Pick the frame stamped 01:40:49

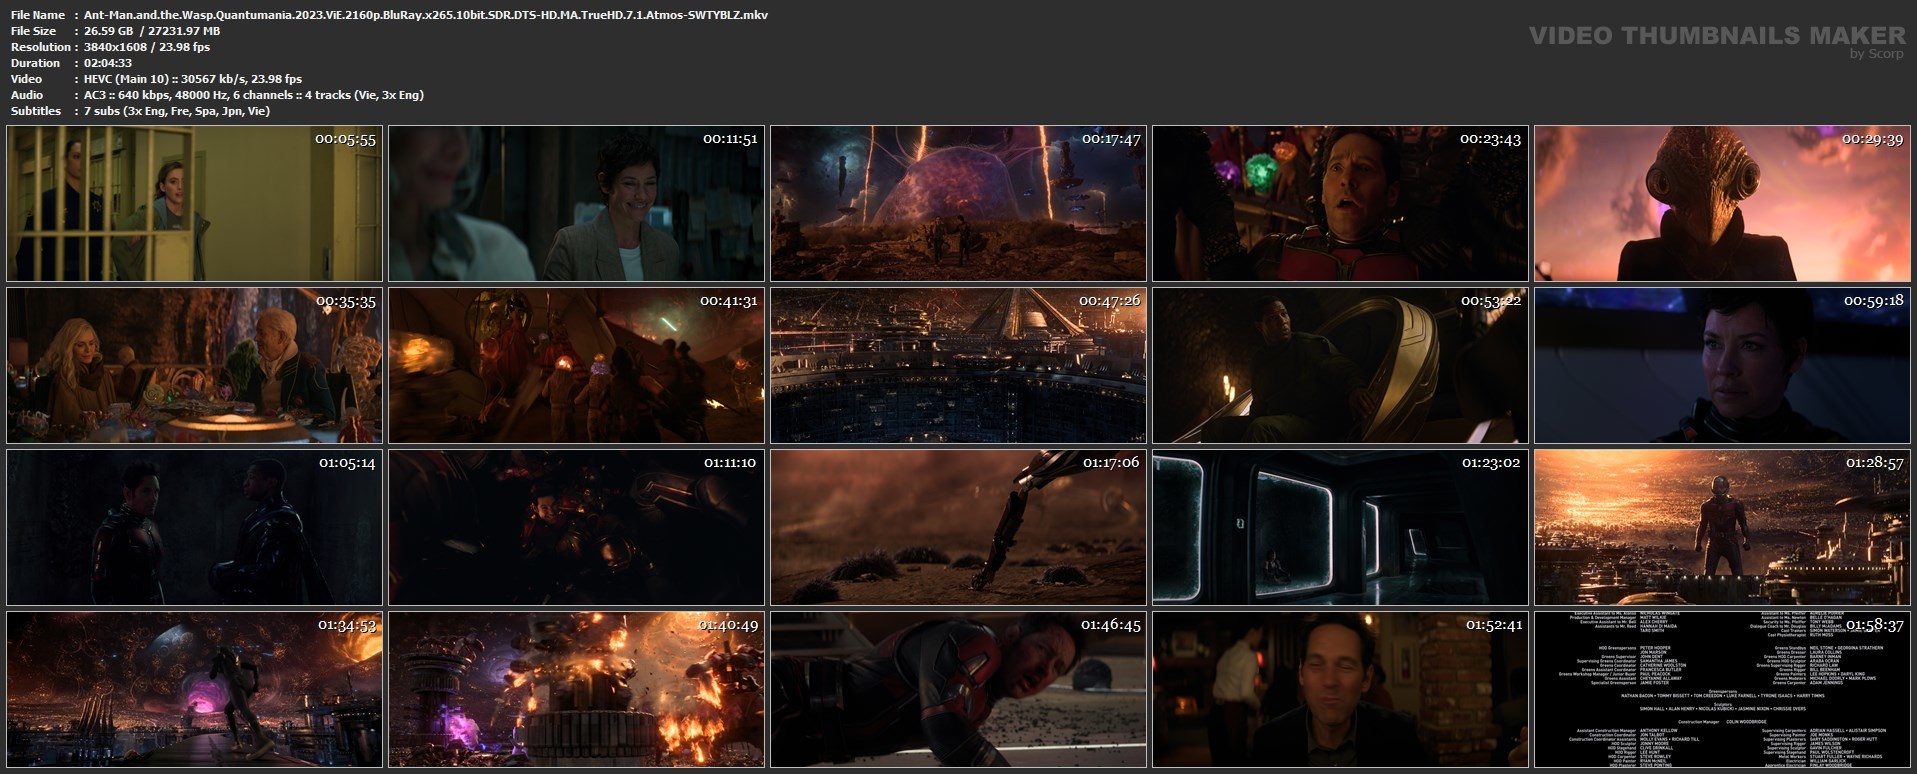point(576,690)
